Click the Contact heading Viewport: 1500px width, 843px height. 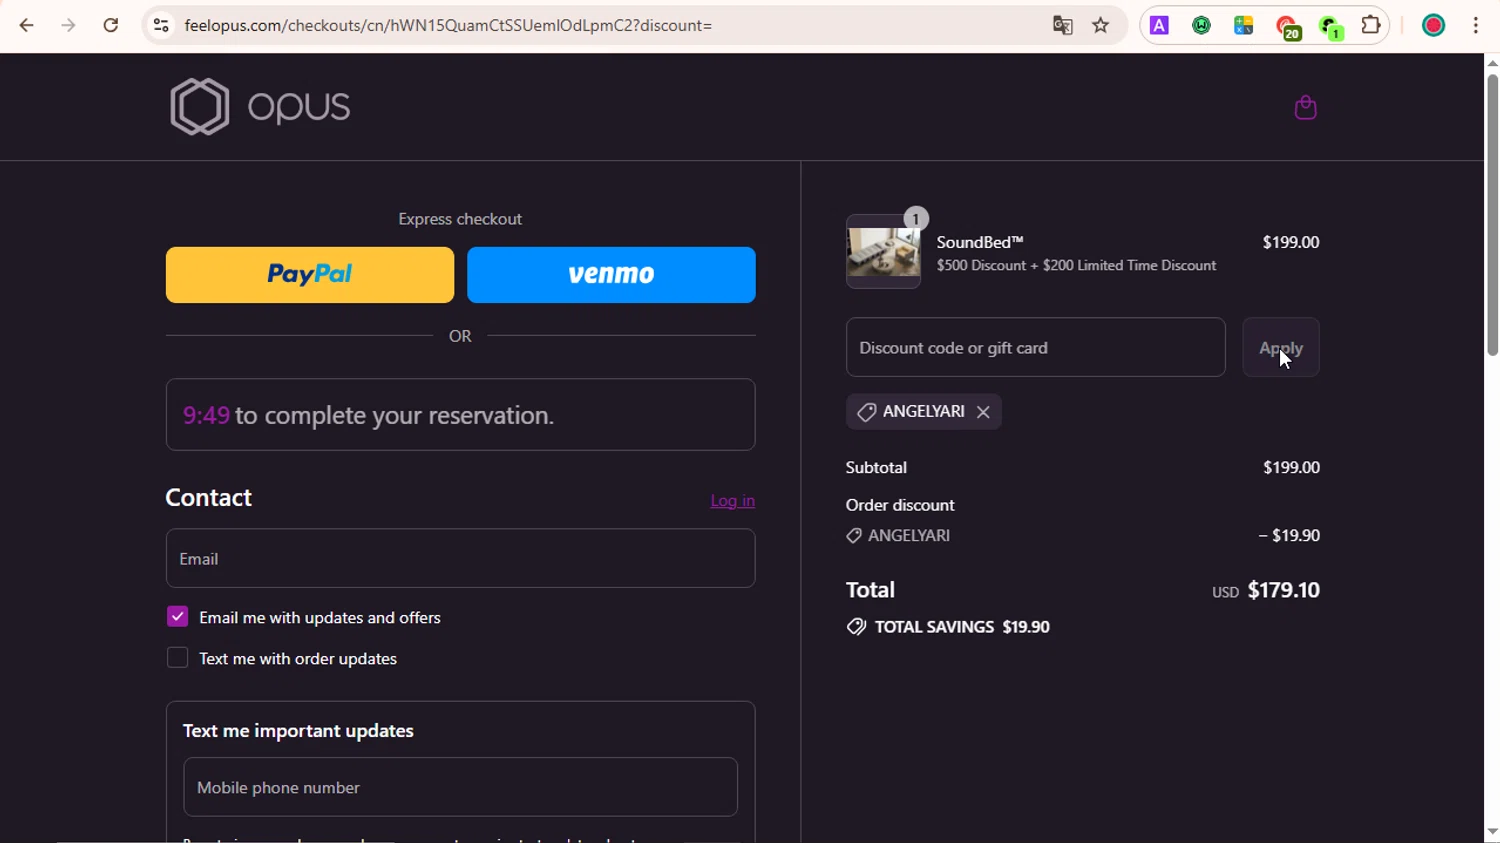click(209, 497)
